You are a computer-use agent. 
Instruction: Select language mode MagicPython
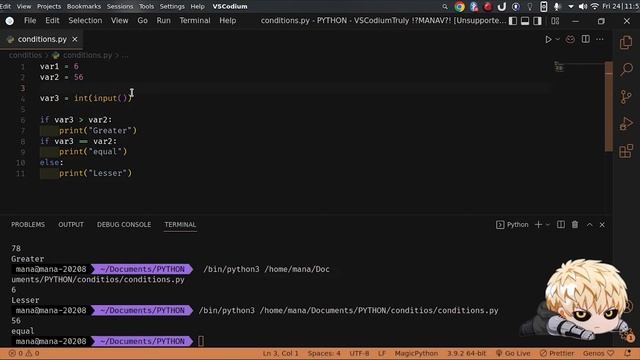[x=416, y=353]
